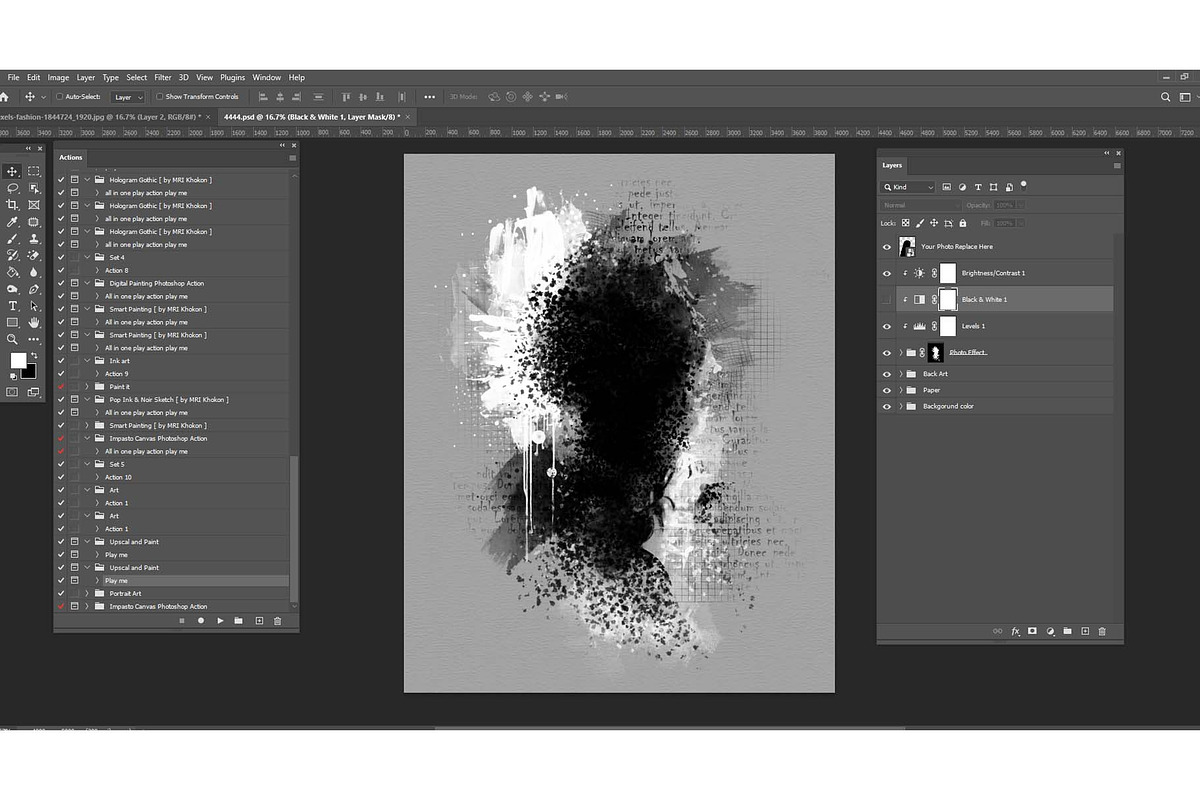
Task: Open the Image menu
Action: coord(59,77)
